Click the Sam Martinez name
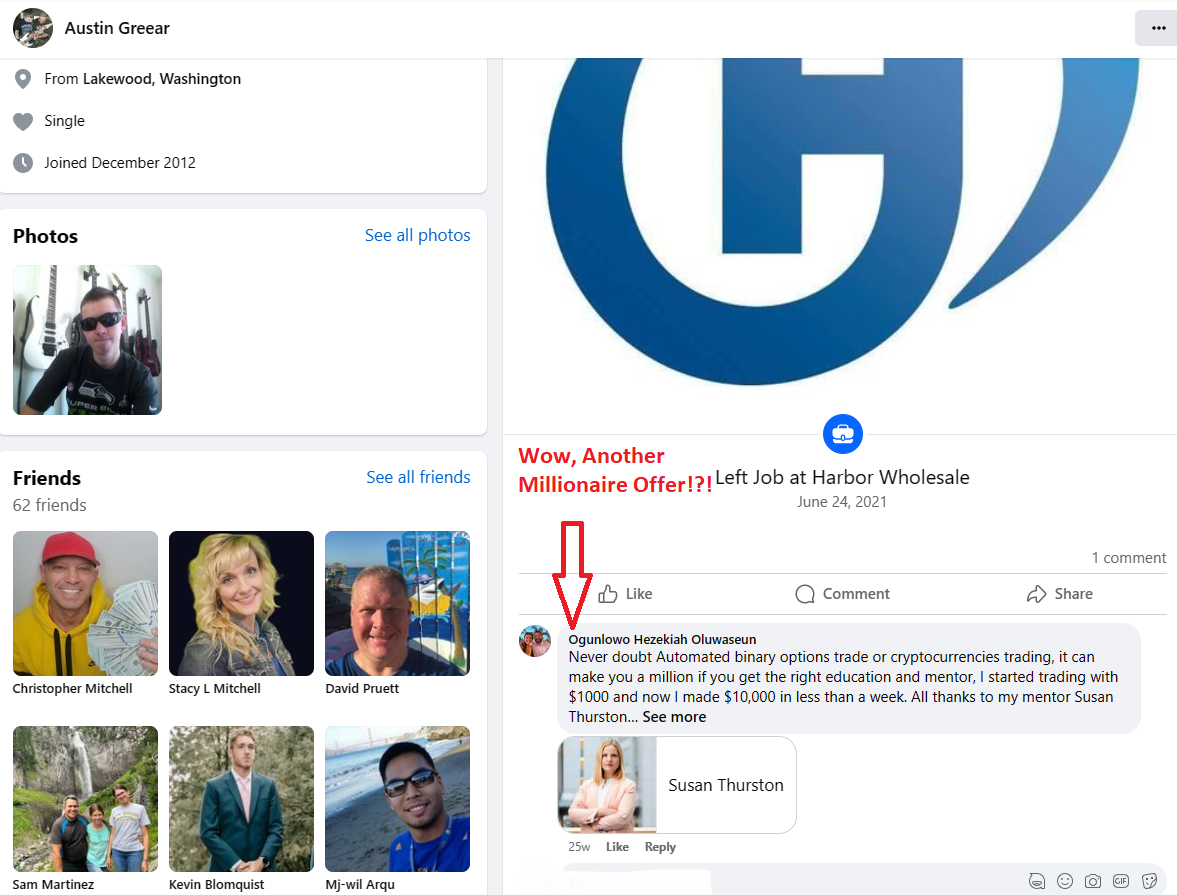The image size is (1177, 895). point(53,884)
